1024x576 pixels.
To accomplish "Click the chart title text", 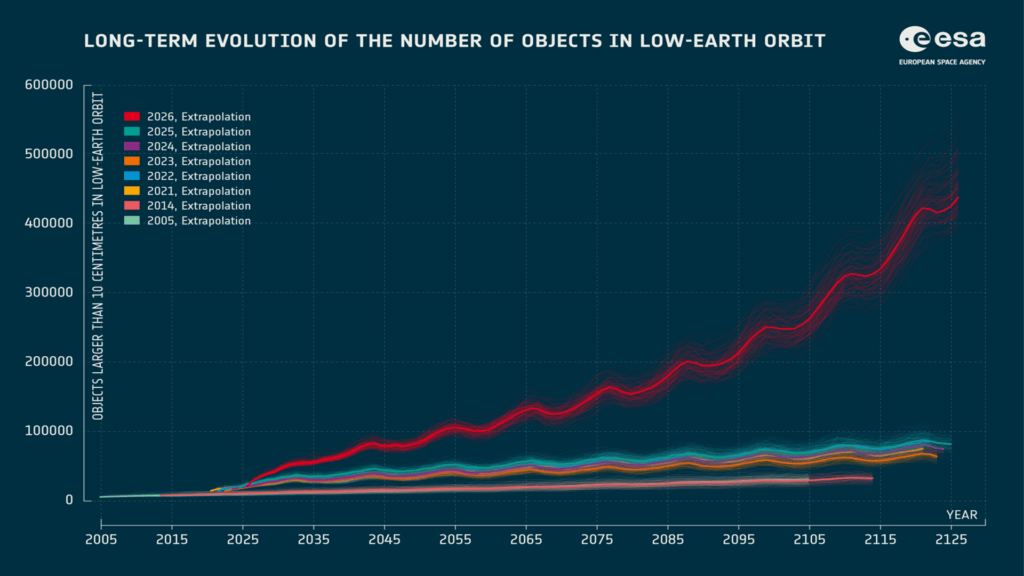I will (455, 40).
